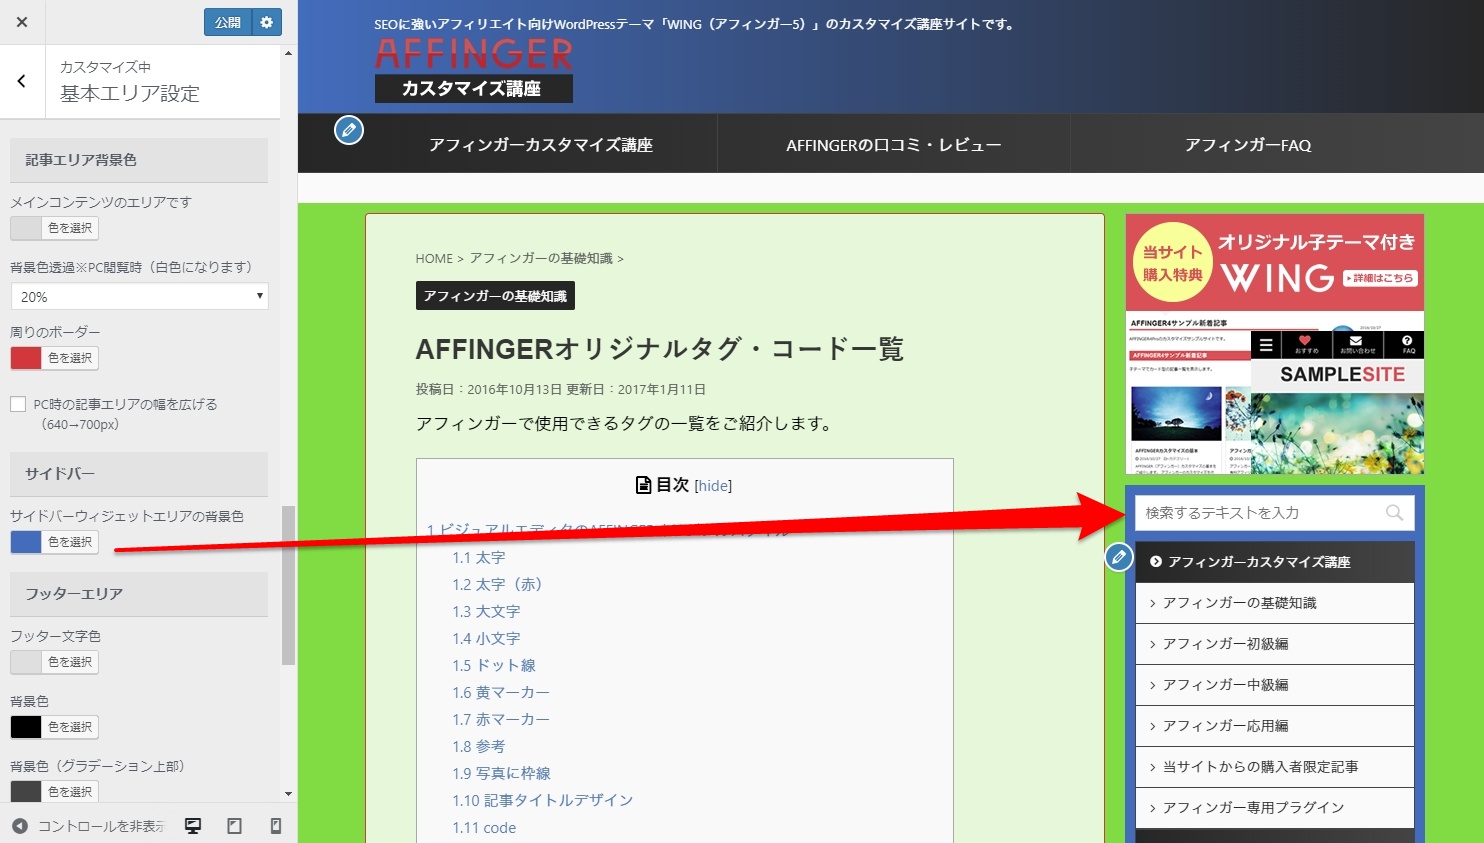Pick the blue sidebar widget background color
The height and width of the screenshot is (843, 1484).
click(x=54, y=542)
